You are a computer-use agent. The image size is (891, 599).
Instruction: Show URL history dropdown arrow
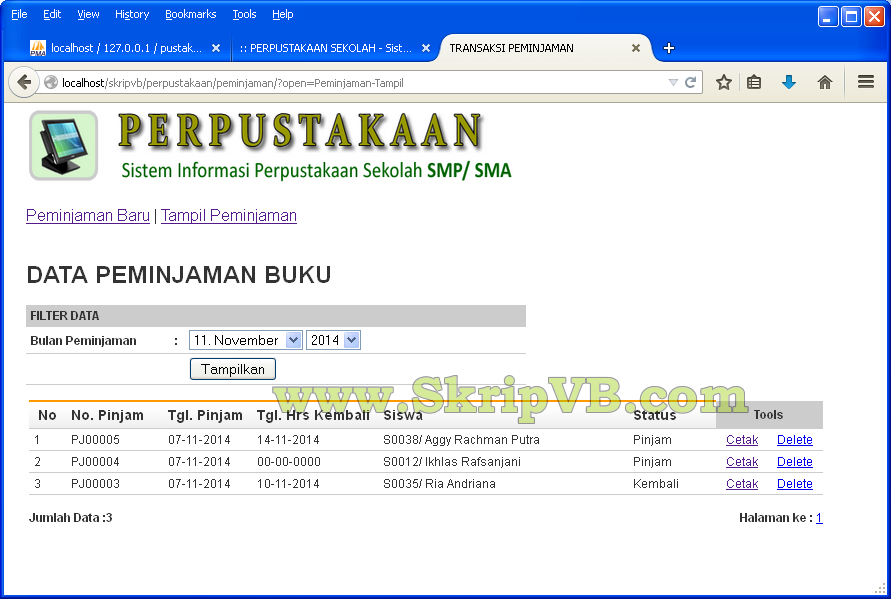[x=673, y=83]
